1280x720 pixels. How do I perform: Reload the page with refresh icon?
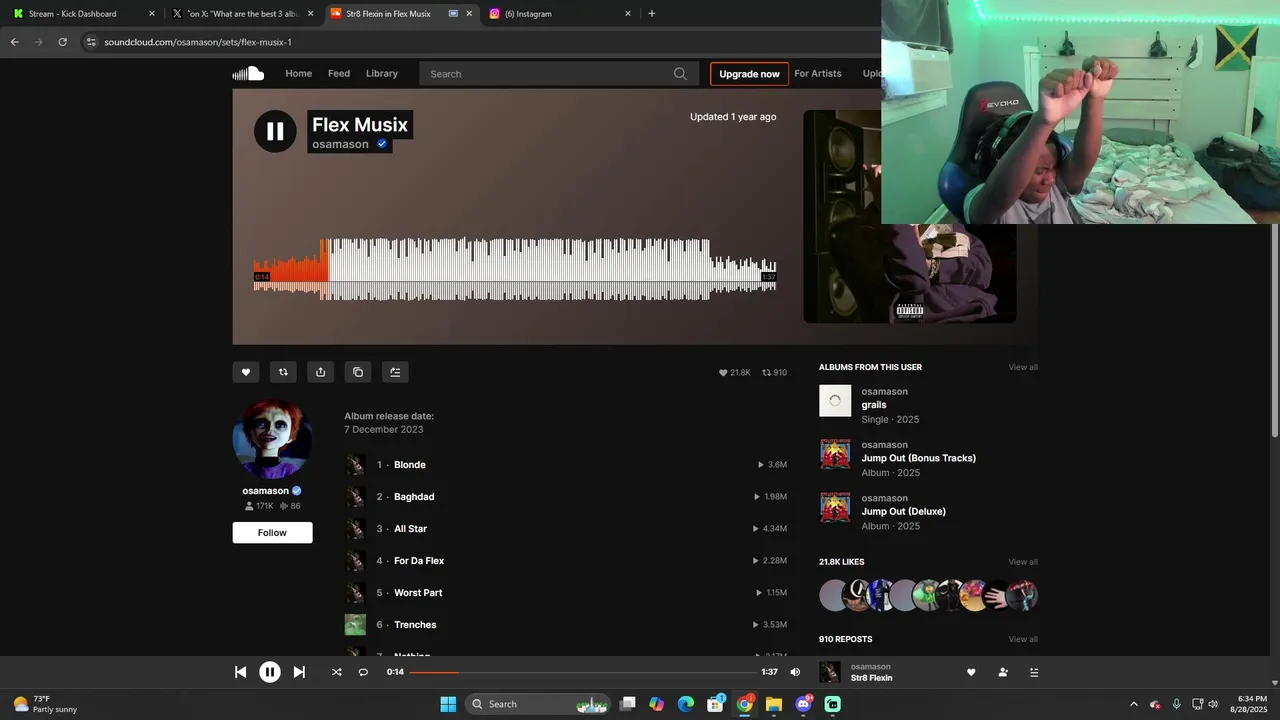pos(62,42)
